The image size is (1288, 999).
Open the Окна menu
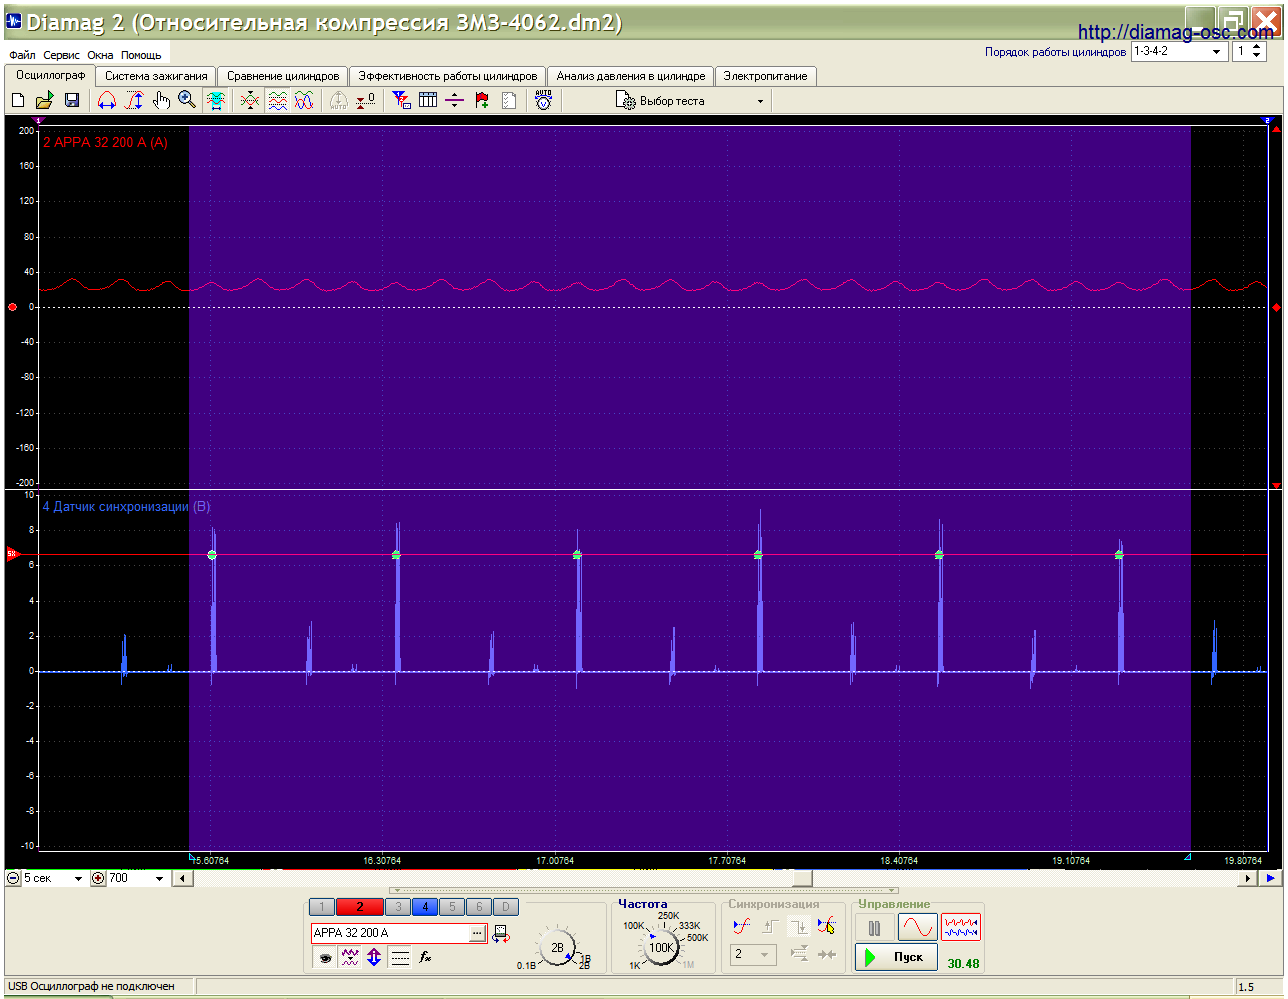click(x=100, y=55)
